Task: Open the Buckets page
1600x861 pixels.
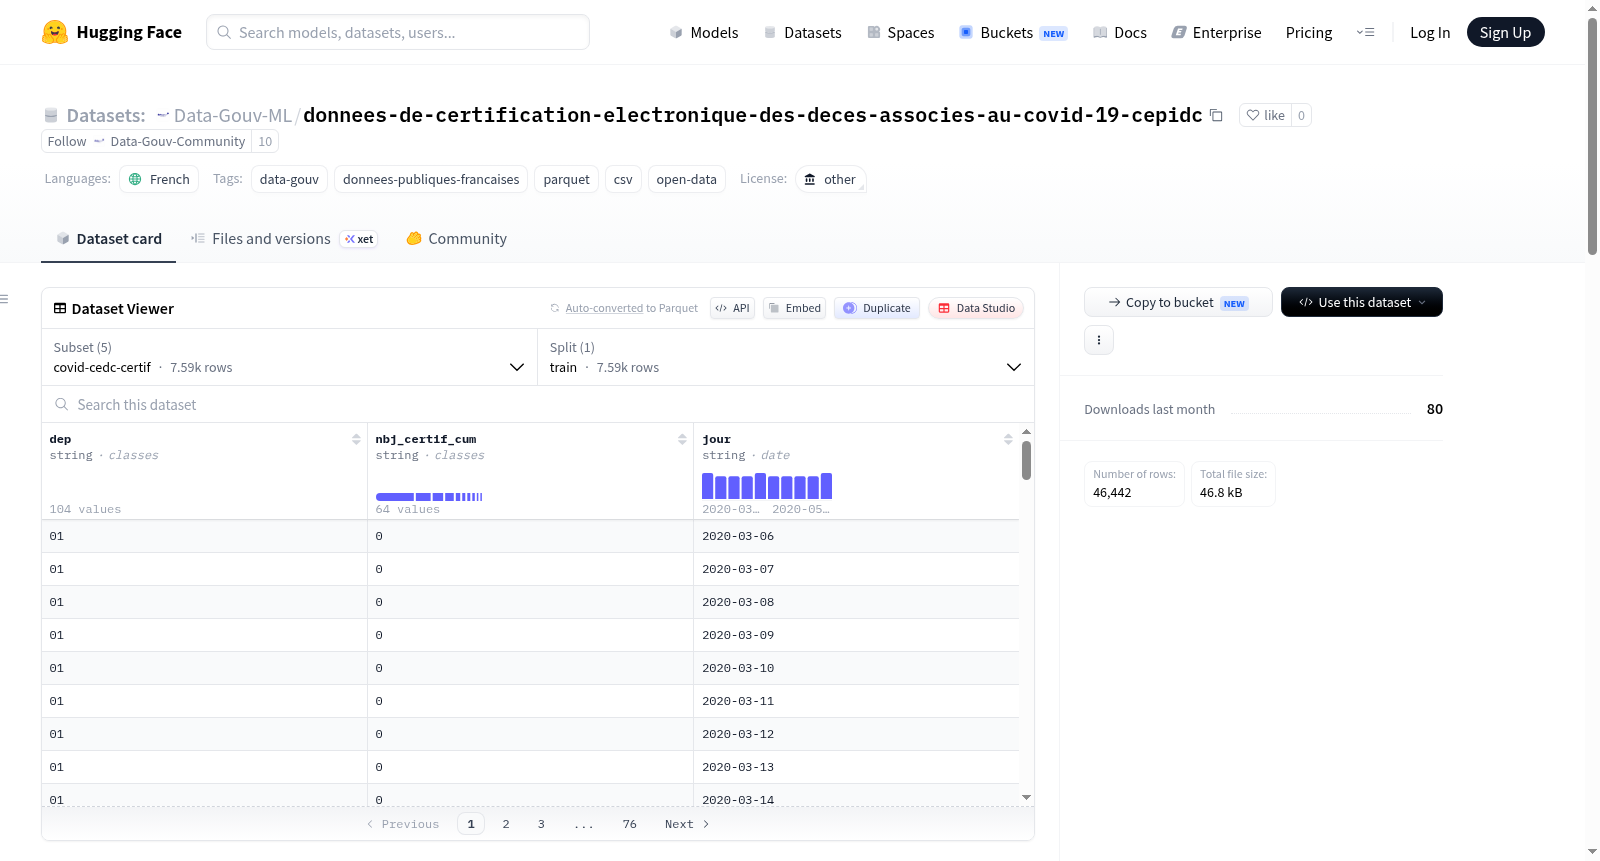Action: click(1013, 32)
